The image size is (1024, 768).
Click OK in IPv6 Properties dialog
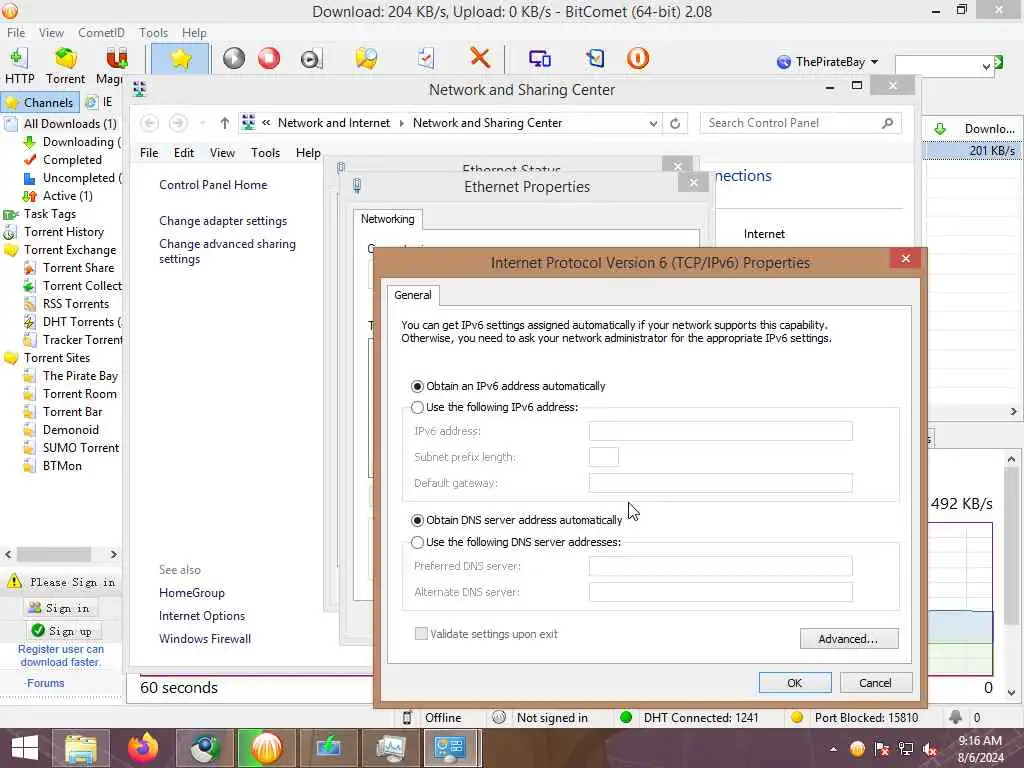(795, 682)
